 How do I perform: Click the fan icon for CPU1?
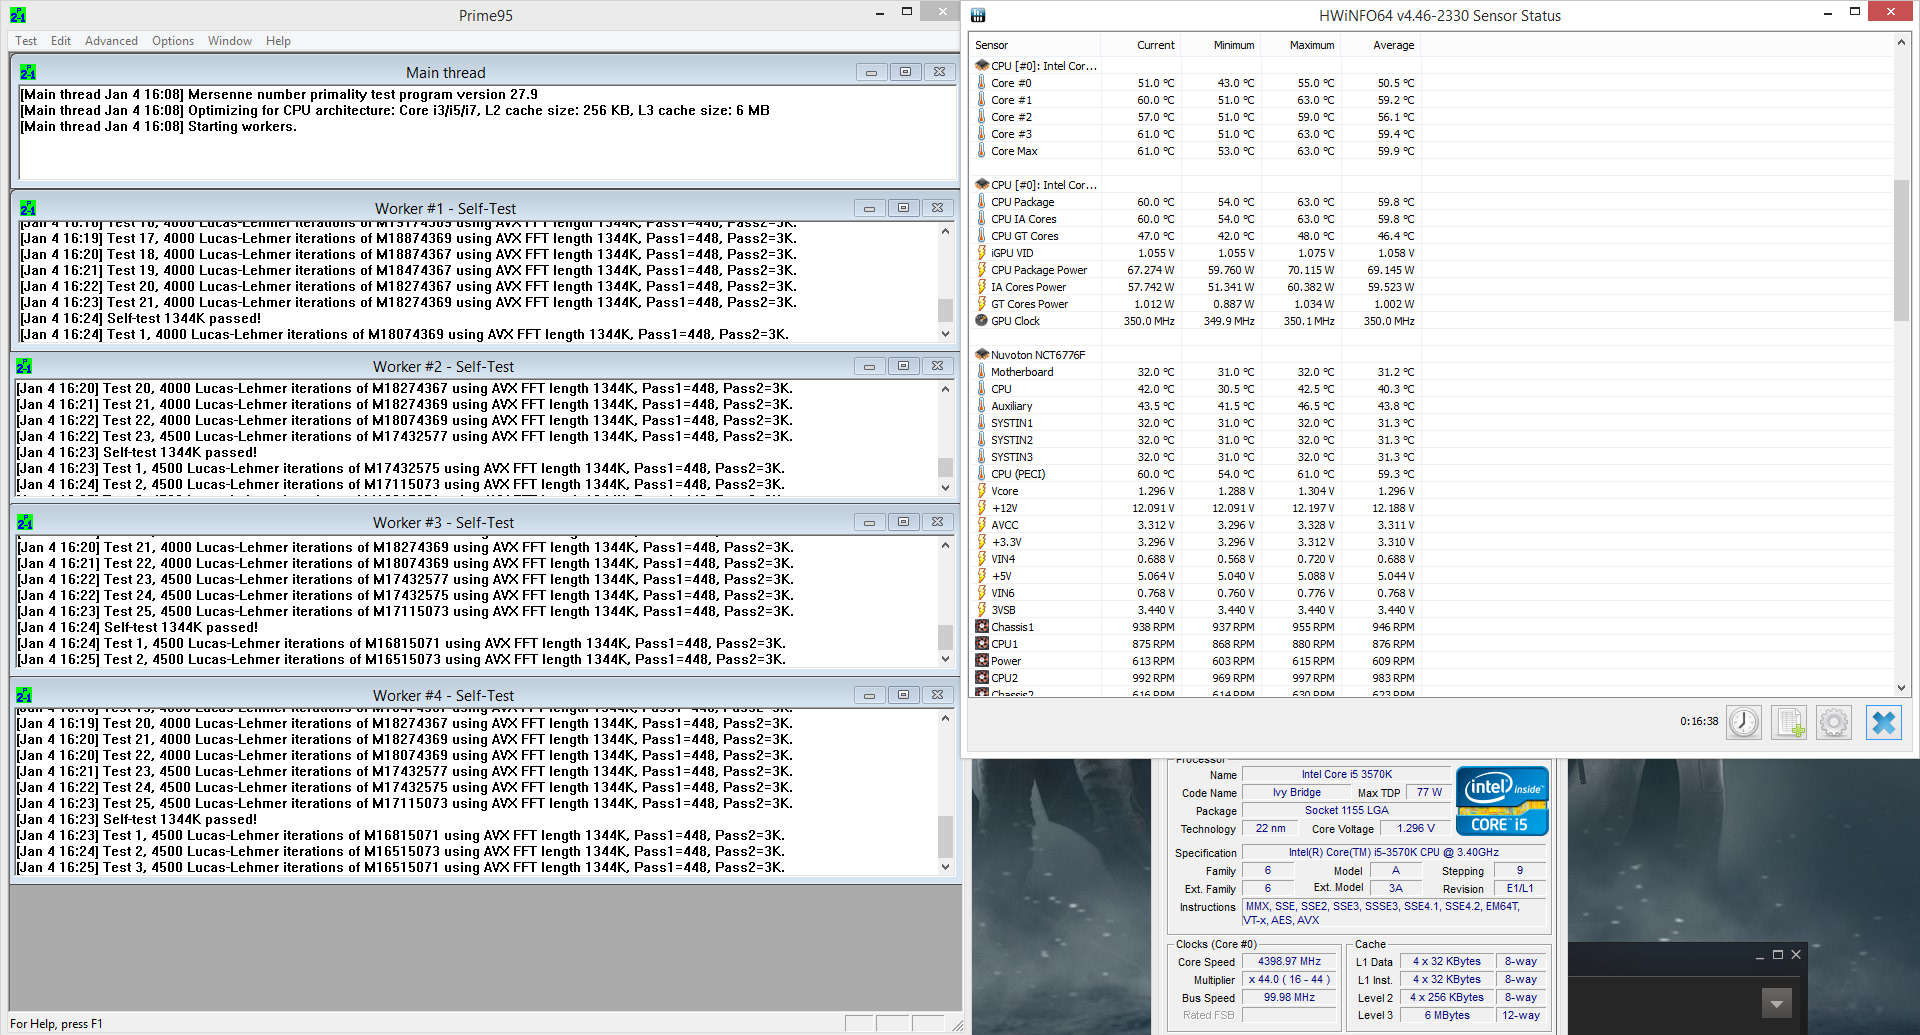[x=982, y=644]
